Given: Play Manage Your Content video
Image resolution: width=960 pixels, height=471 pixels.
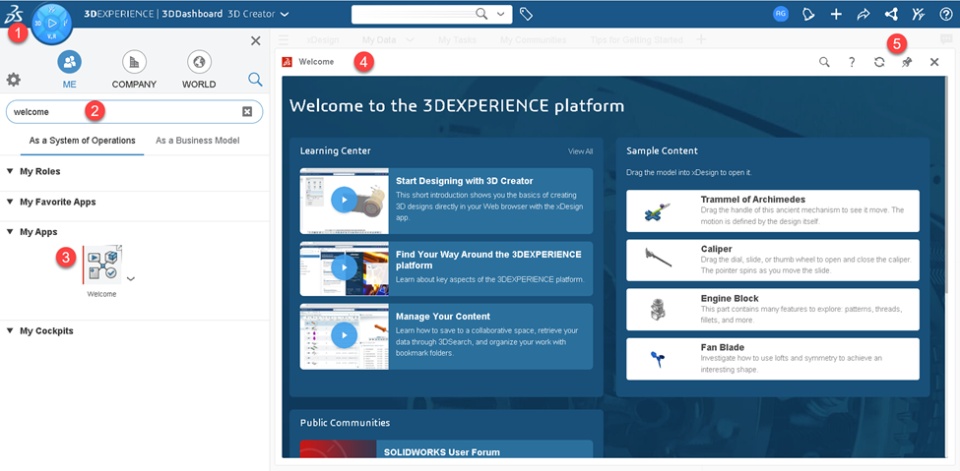Looking at the screenshot, I should 344,336.
